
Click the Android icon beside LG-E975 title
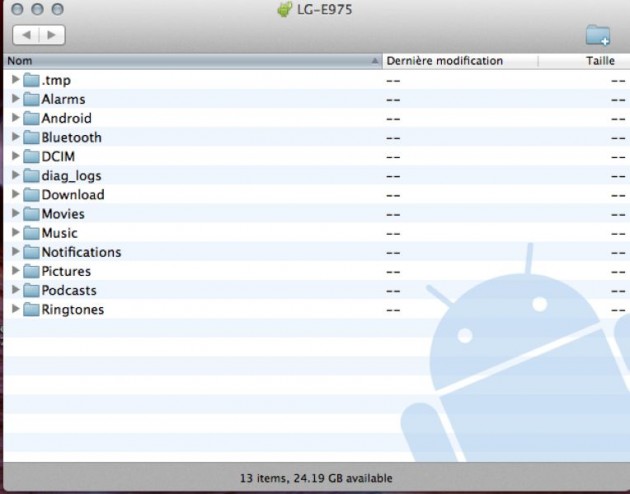[x=284, y=9]
